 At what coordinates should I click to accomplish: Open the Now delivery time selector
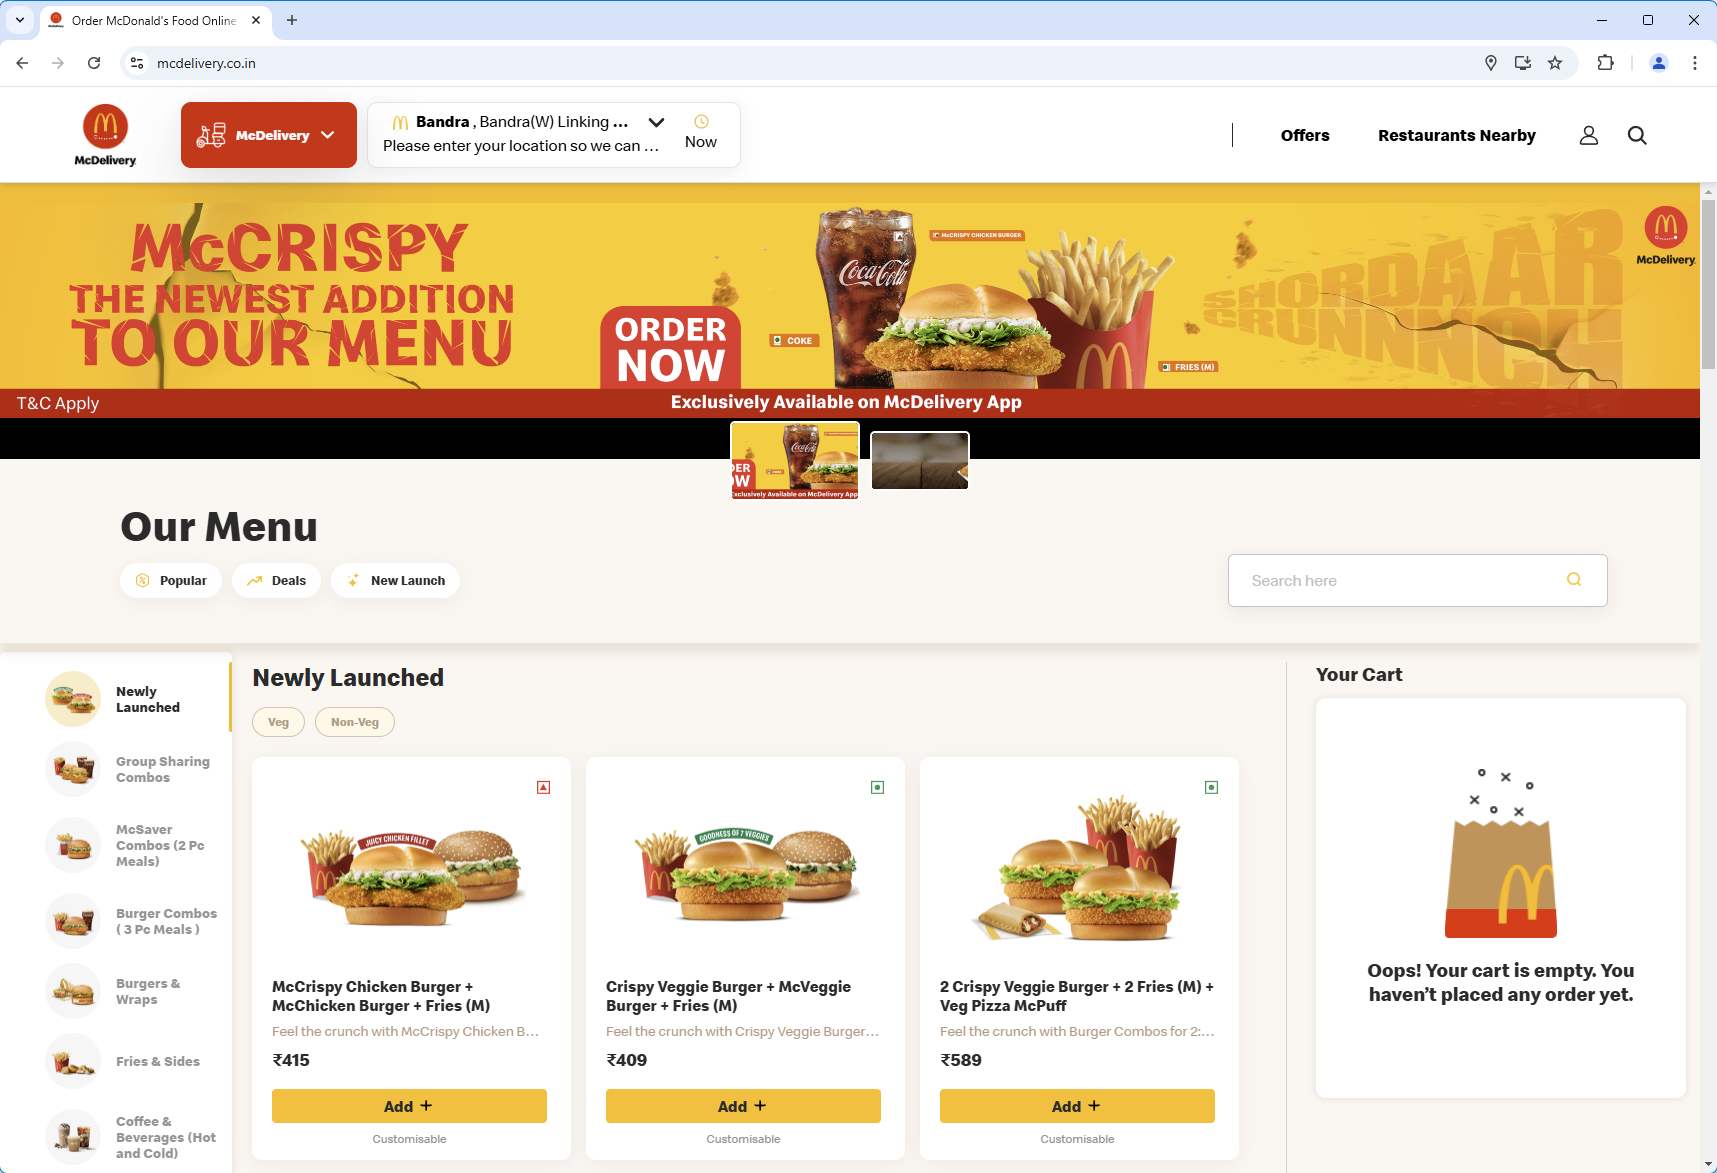(x=701, y=133)
